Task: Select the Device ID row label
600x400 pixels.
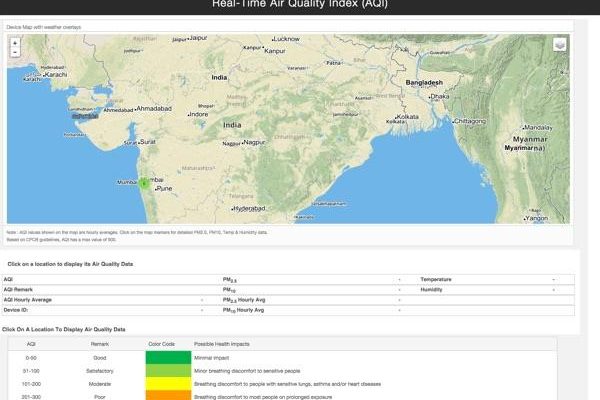Action: 16,310
